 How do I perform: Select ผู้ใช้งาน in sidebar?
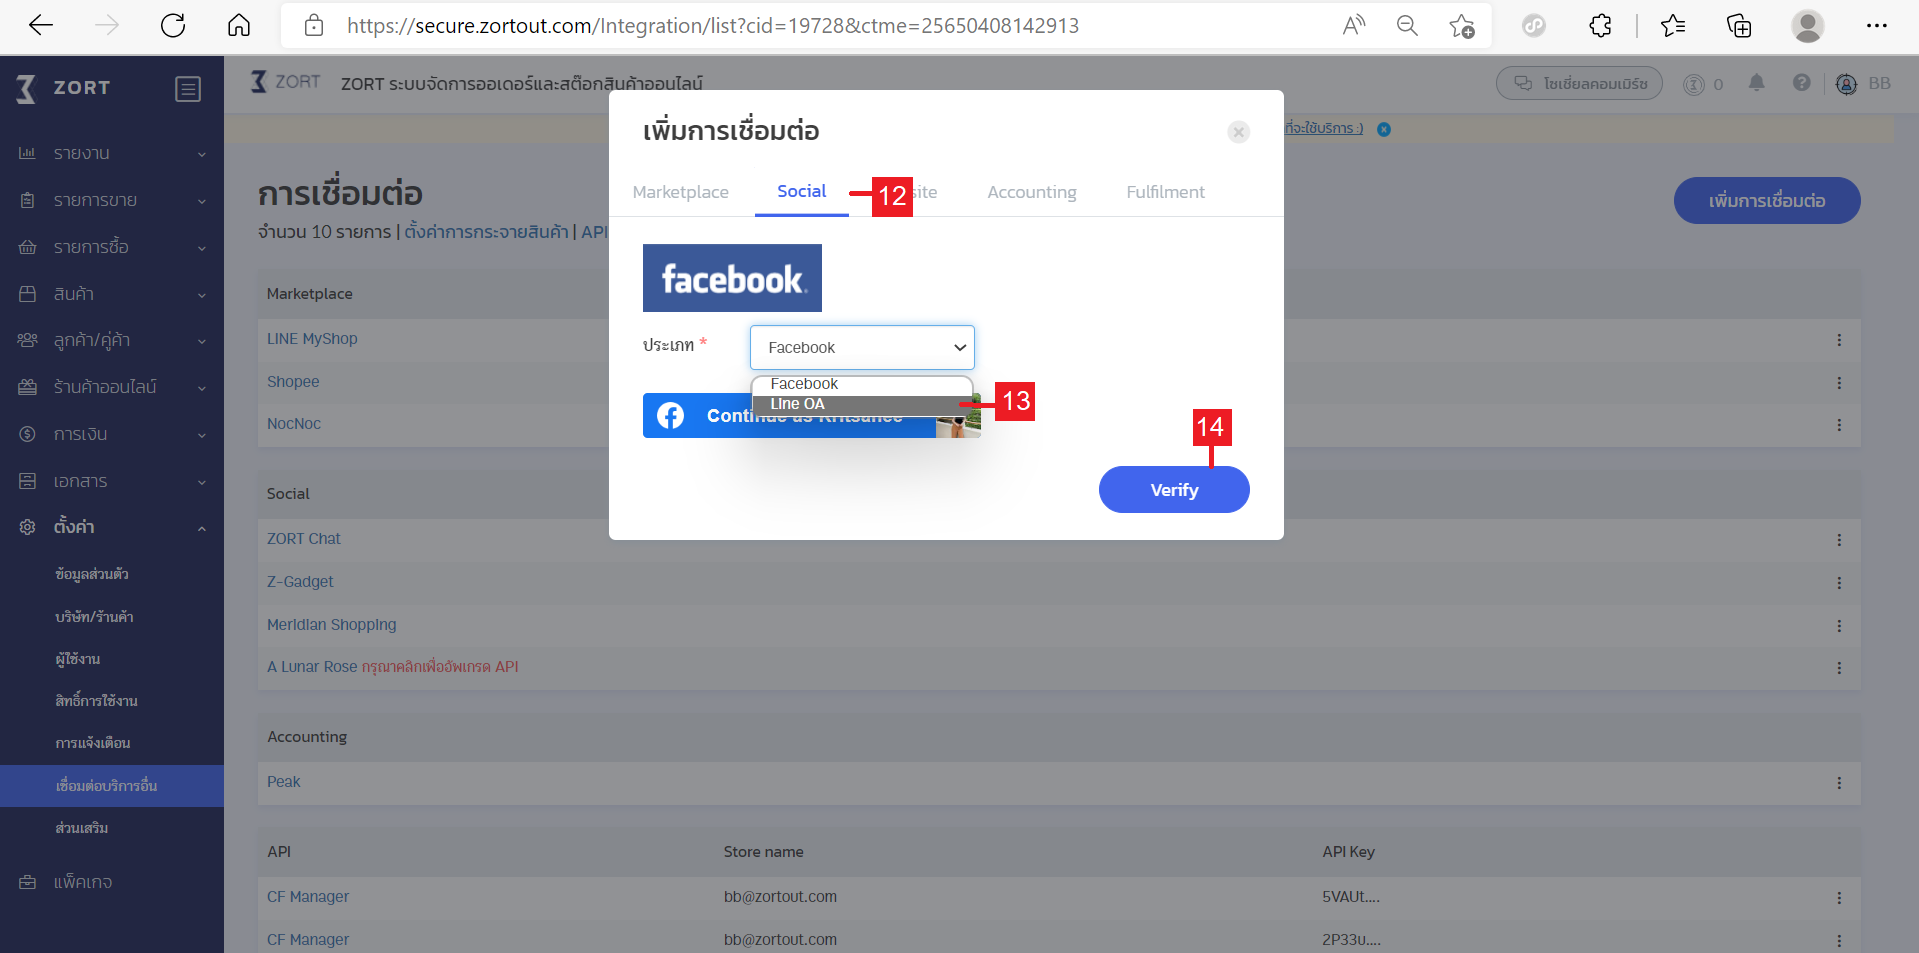coord(78,659)
